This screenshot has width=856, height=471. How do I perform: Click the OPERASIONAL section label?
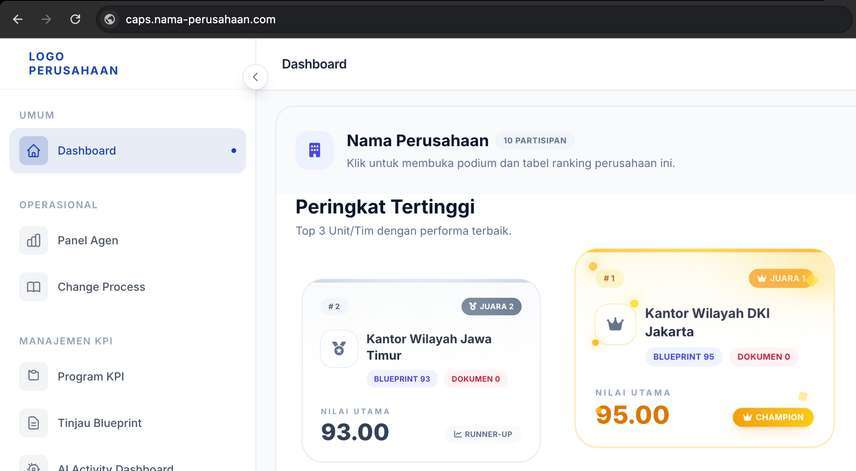click(58, 205)
